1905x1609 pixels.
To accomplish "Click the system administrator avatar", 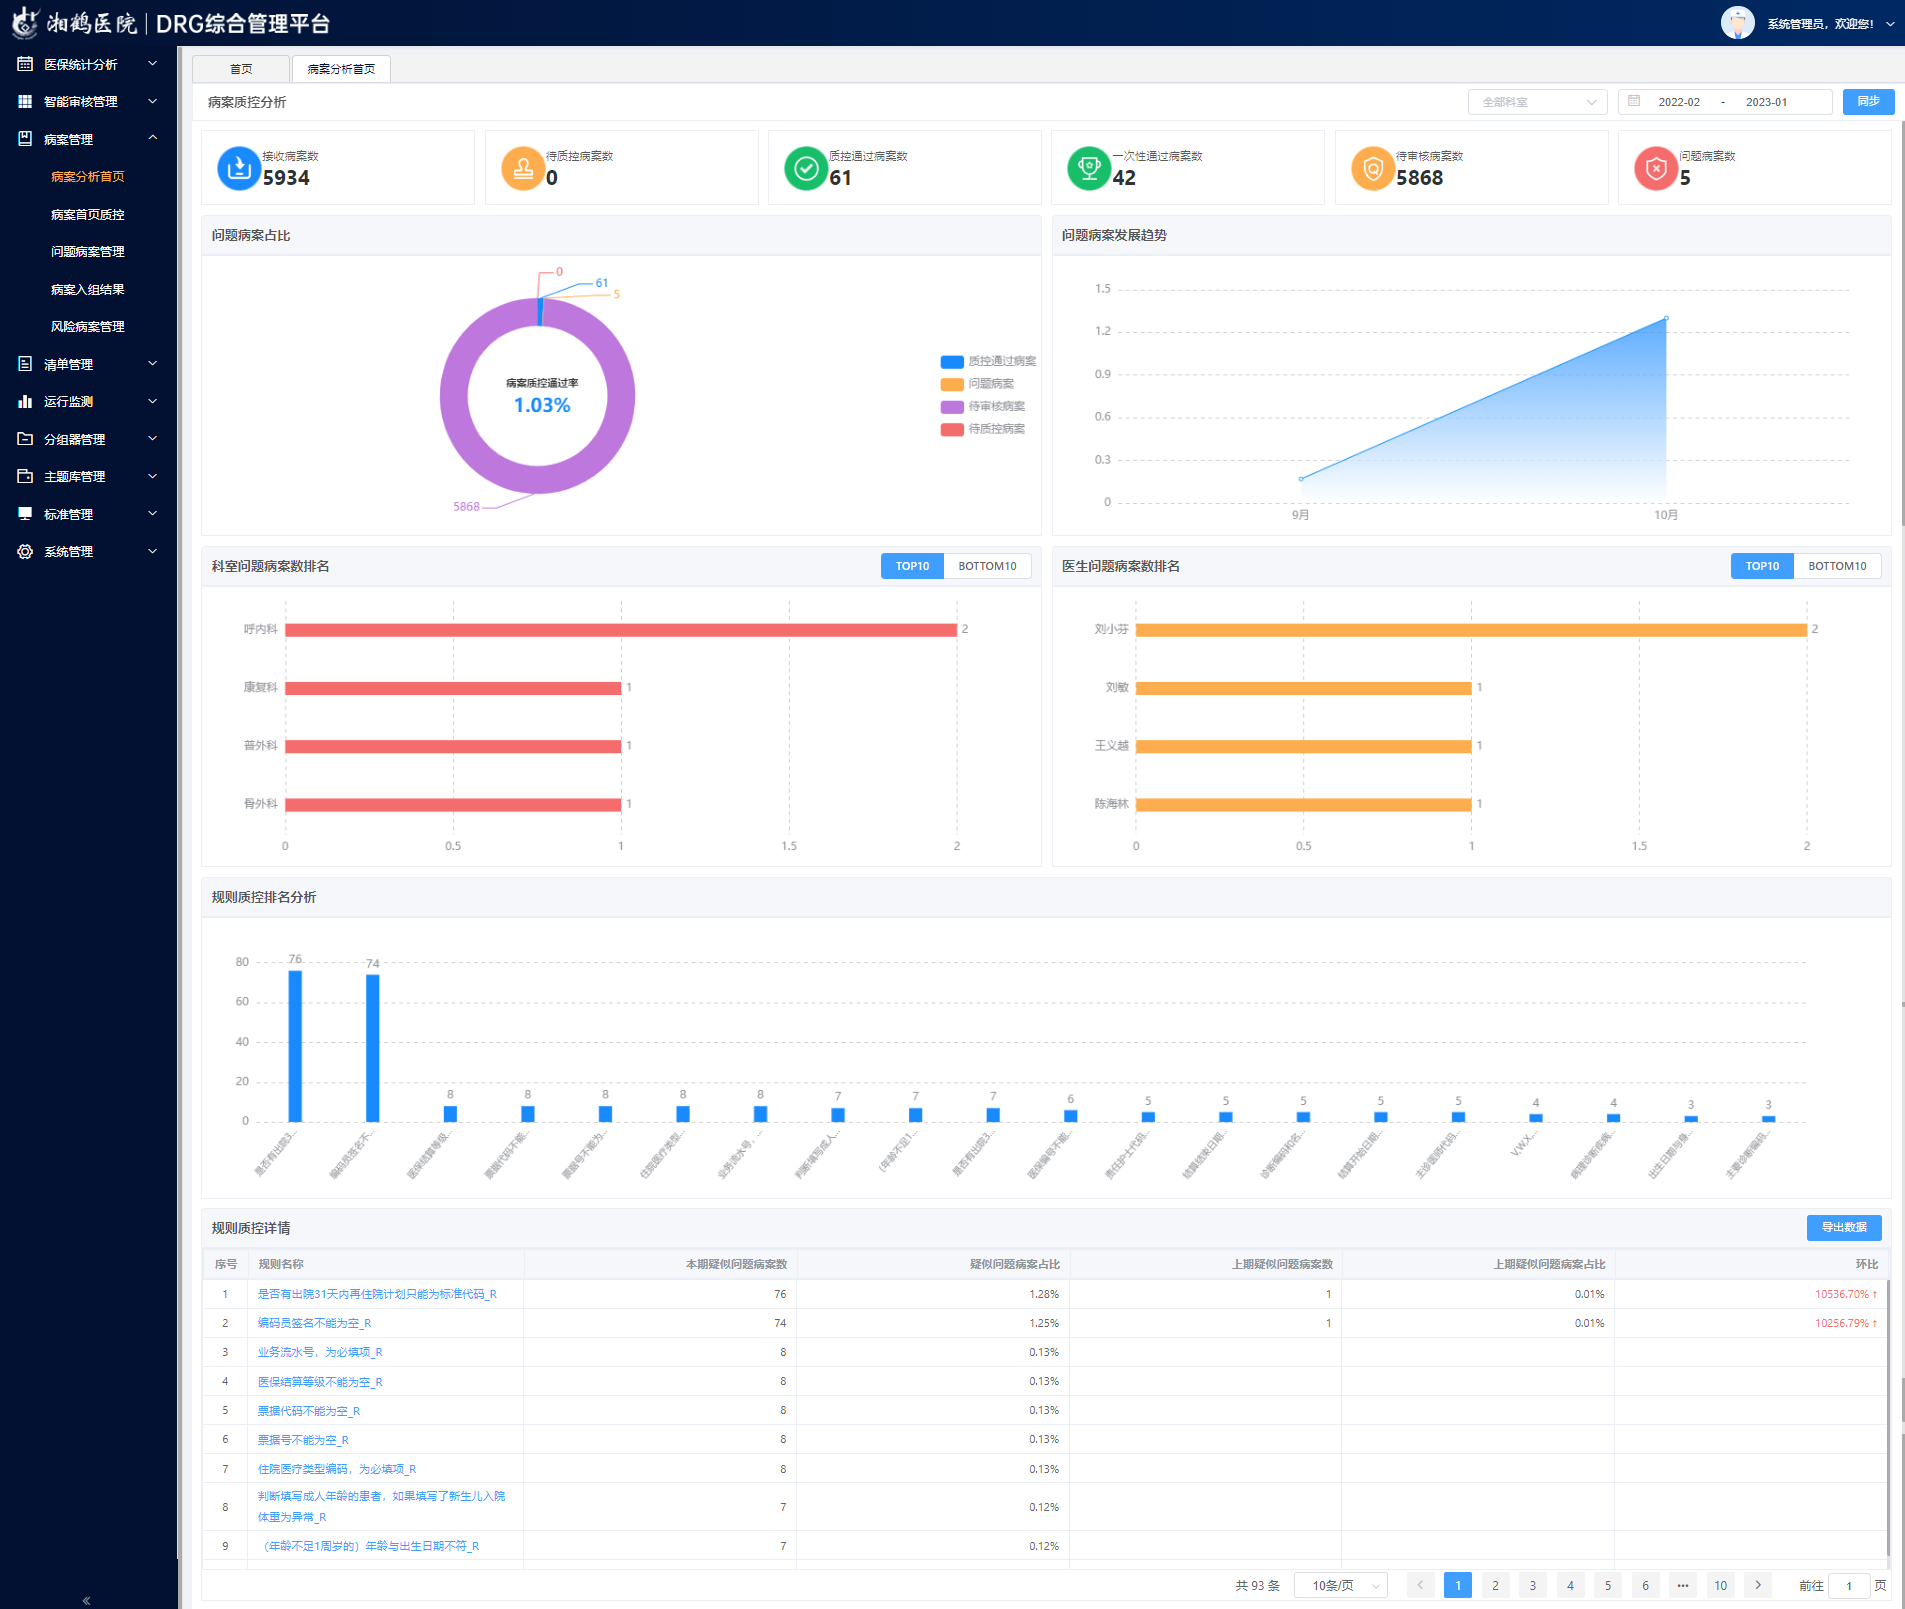I will pos(1738,22).
